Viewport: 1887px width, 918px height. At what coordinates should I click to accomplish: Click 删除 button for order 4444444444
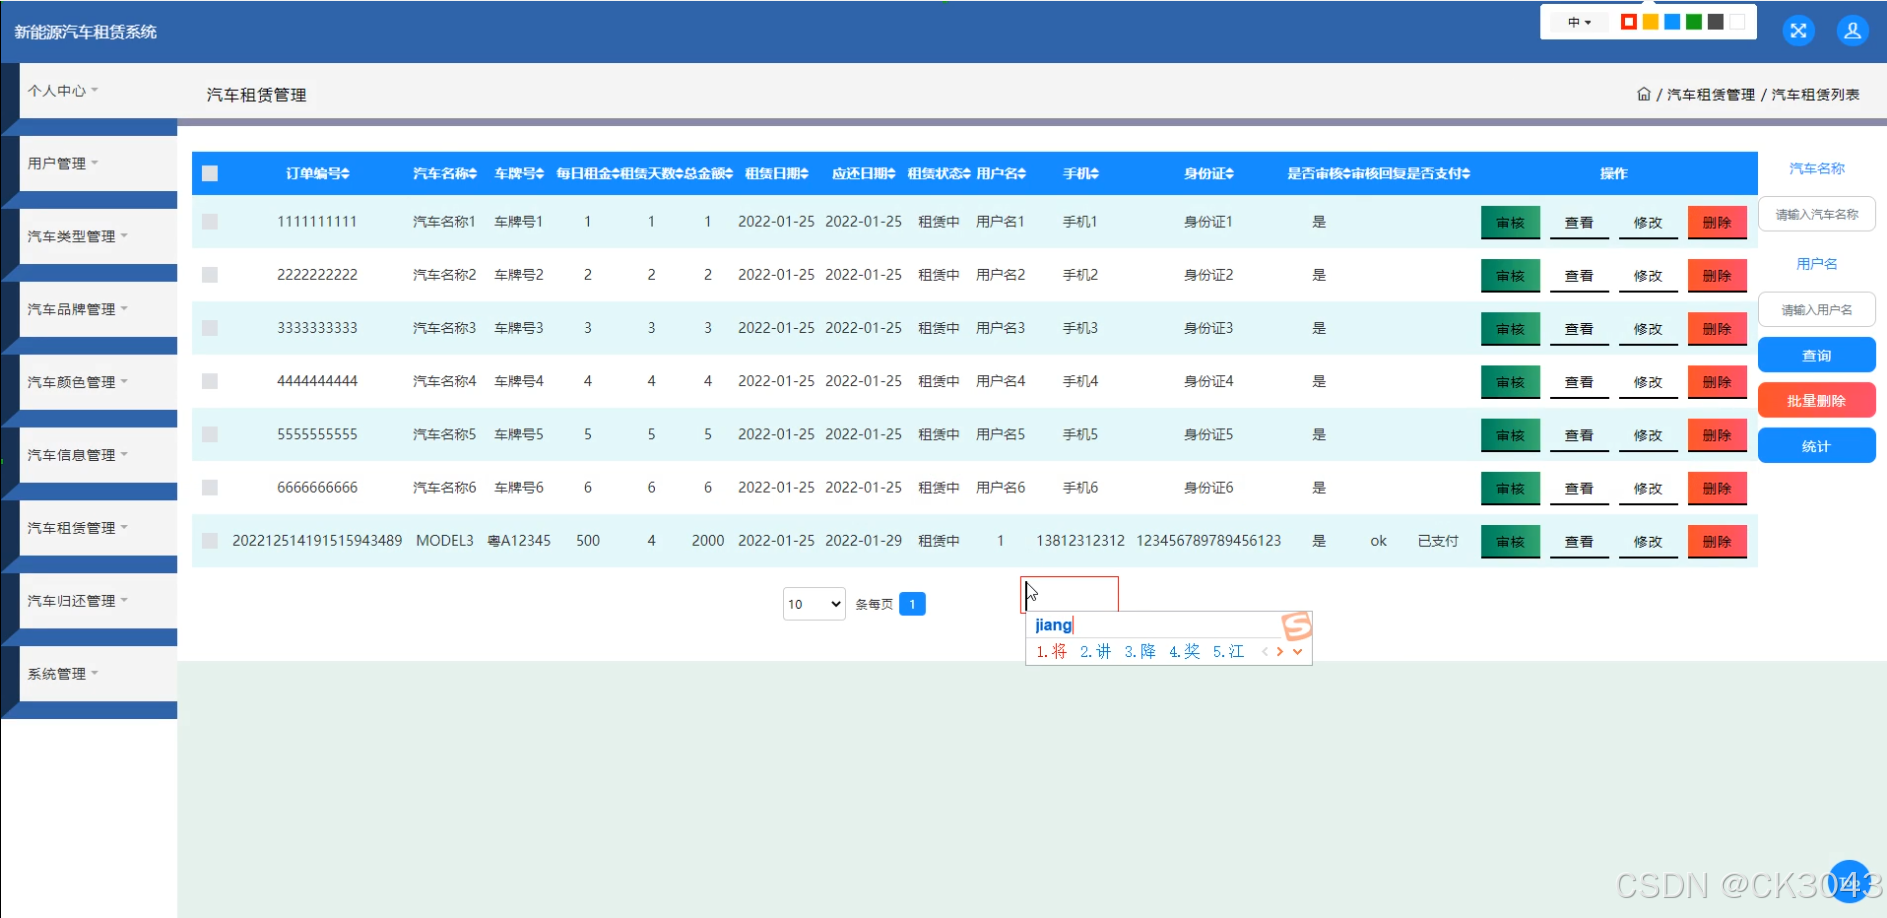(1717, 382)
